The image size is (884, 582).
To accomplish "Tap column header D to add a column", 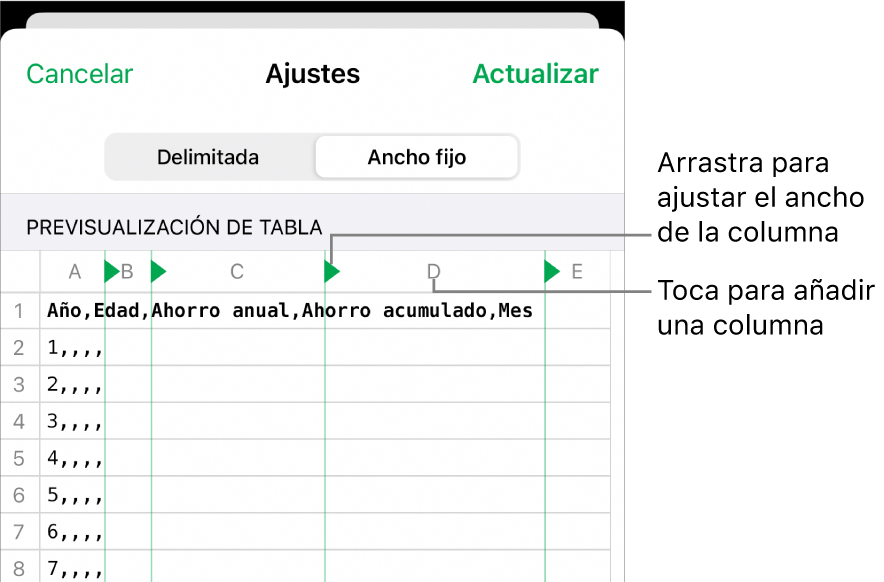I will [x=433, y=272].
